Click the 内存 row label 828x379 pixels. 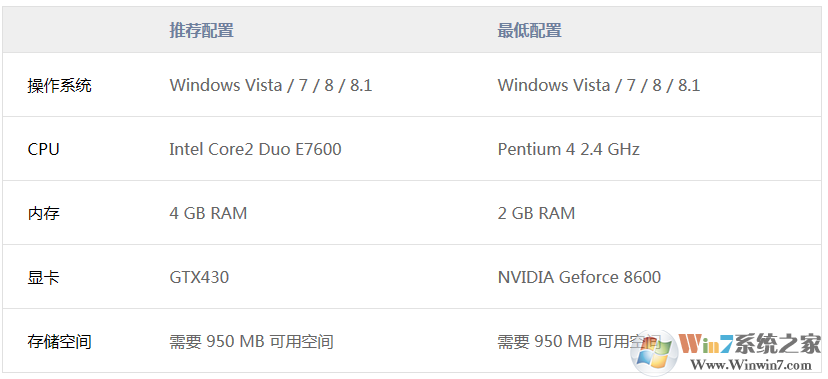click(43, 213)
